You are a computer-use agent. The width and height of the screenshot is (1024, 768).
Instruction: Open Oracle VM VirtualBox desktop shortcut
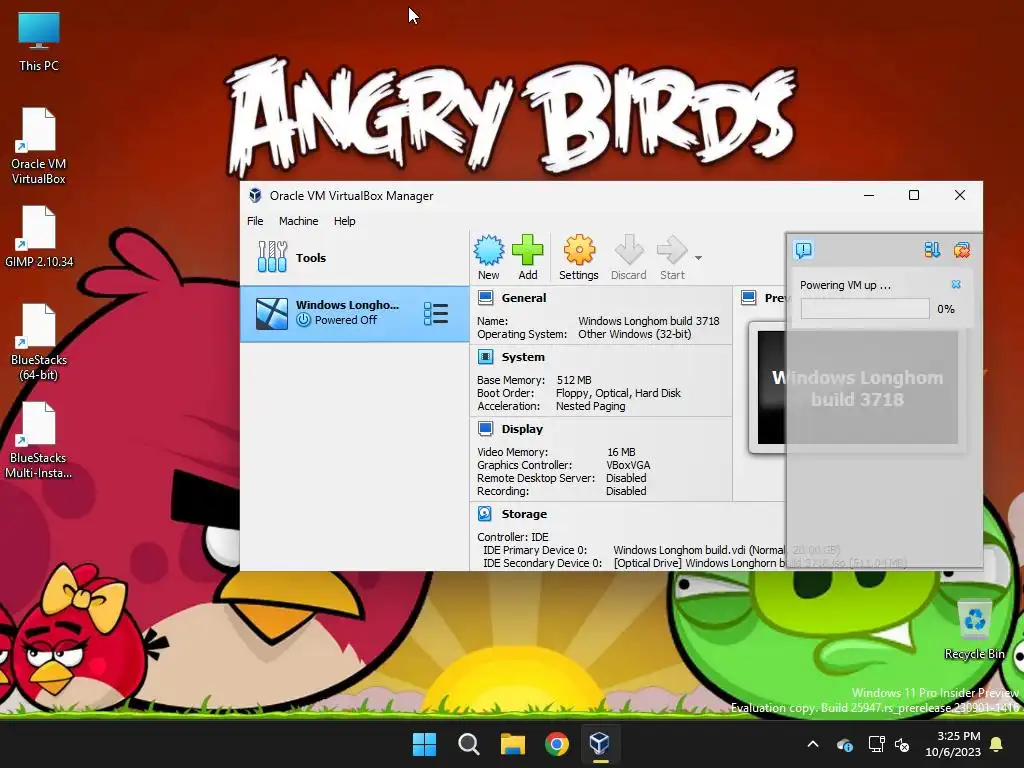click(39, 145)
